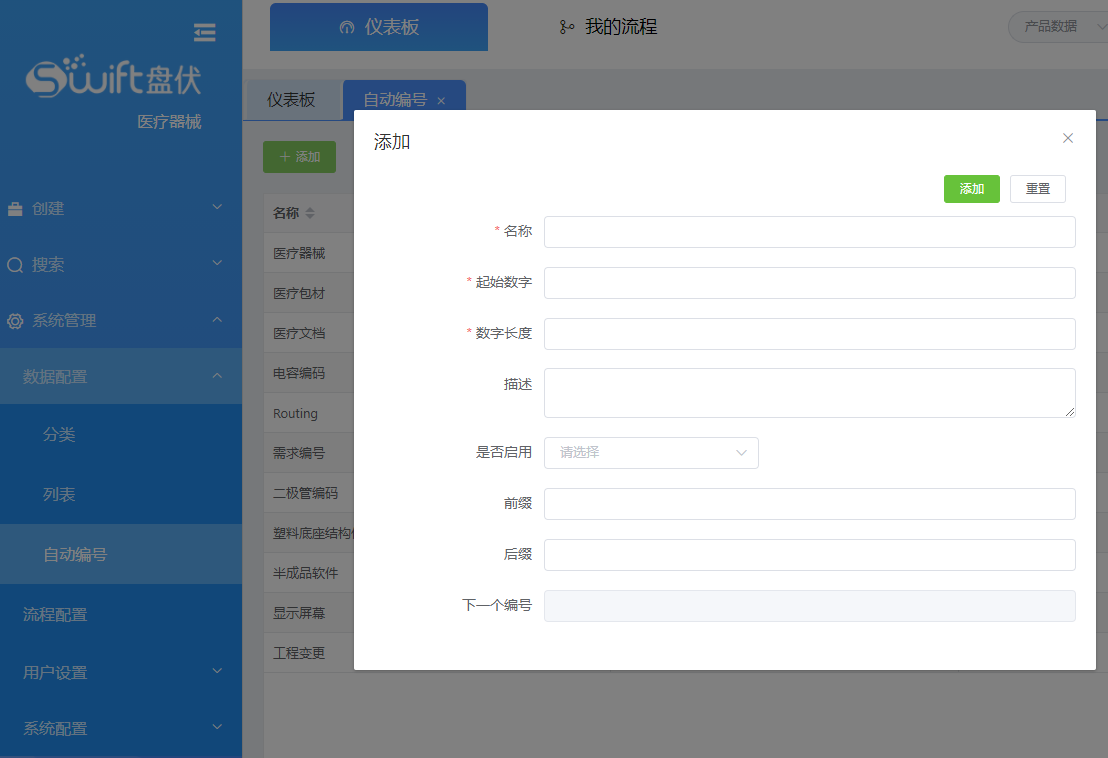Image resolution: width=1108 pixels, height=758 pixels.
Task: Expand the 搜索 menu chevron
Action: coord(217,263)
